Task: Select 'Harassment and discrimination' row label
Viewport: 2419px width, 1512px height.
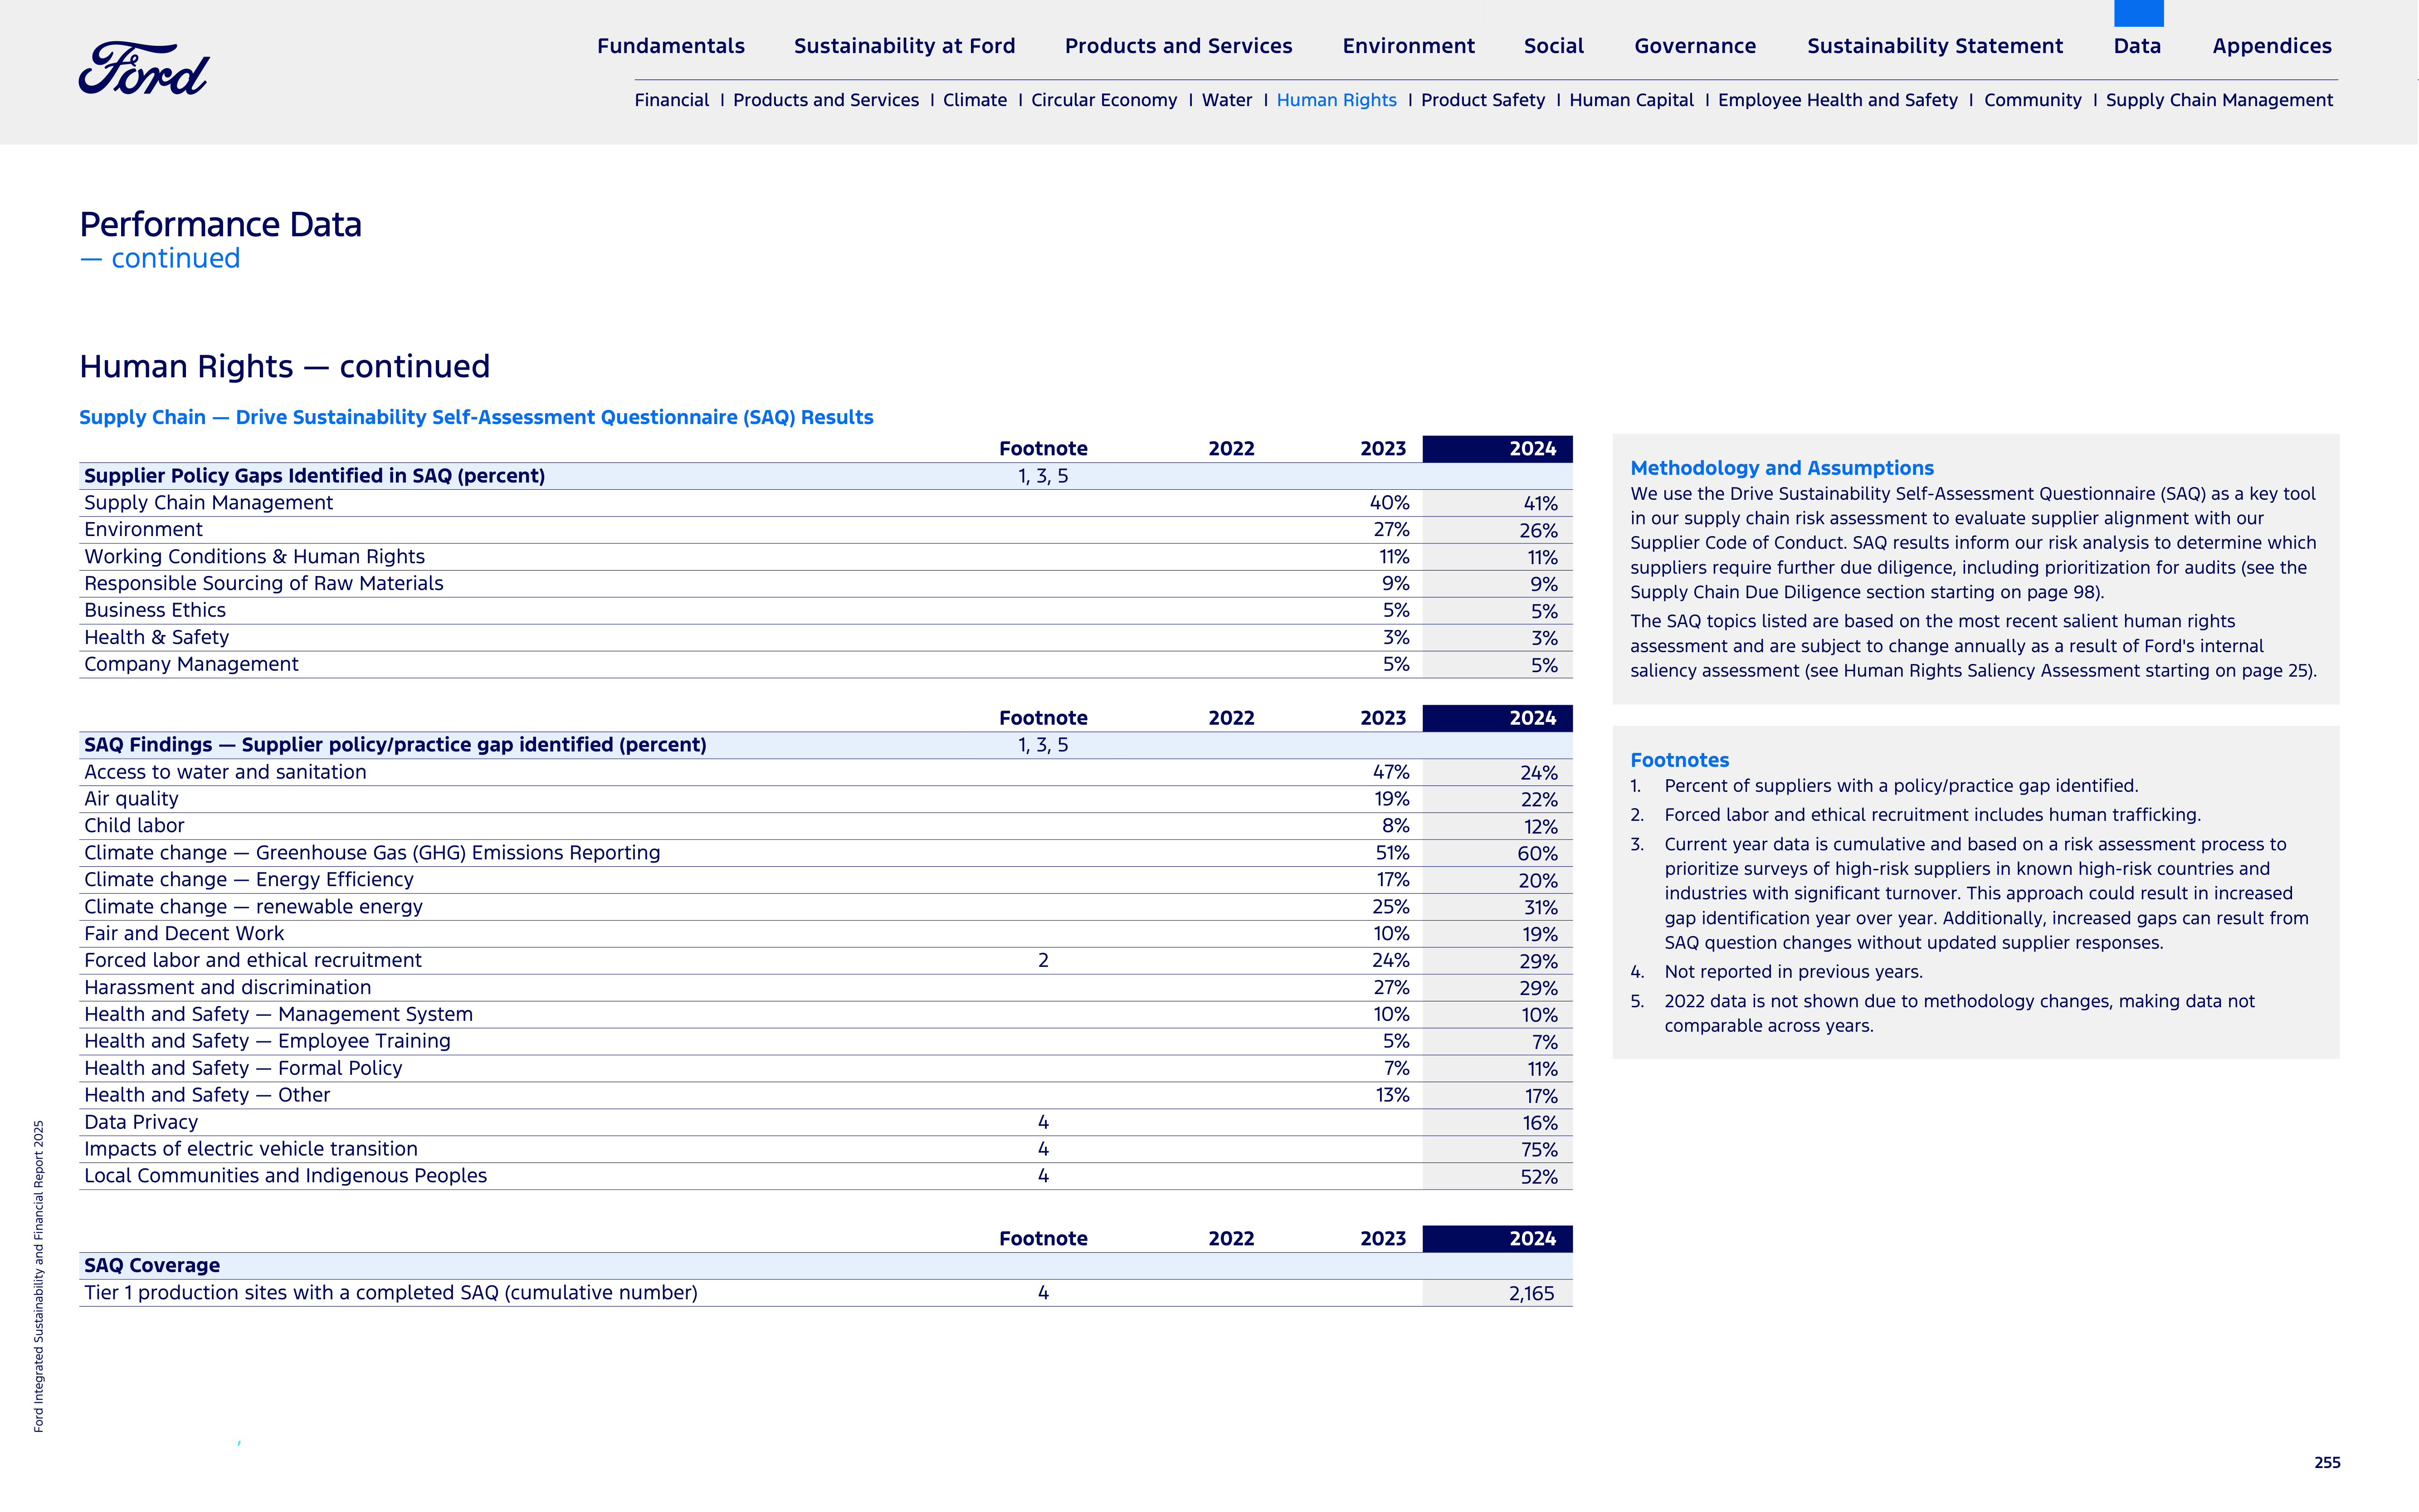Action: pyautogui.click(x=228, y=988)
